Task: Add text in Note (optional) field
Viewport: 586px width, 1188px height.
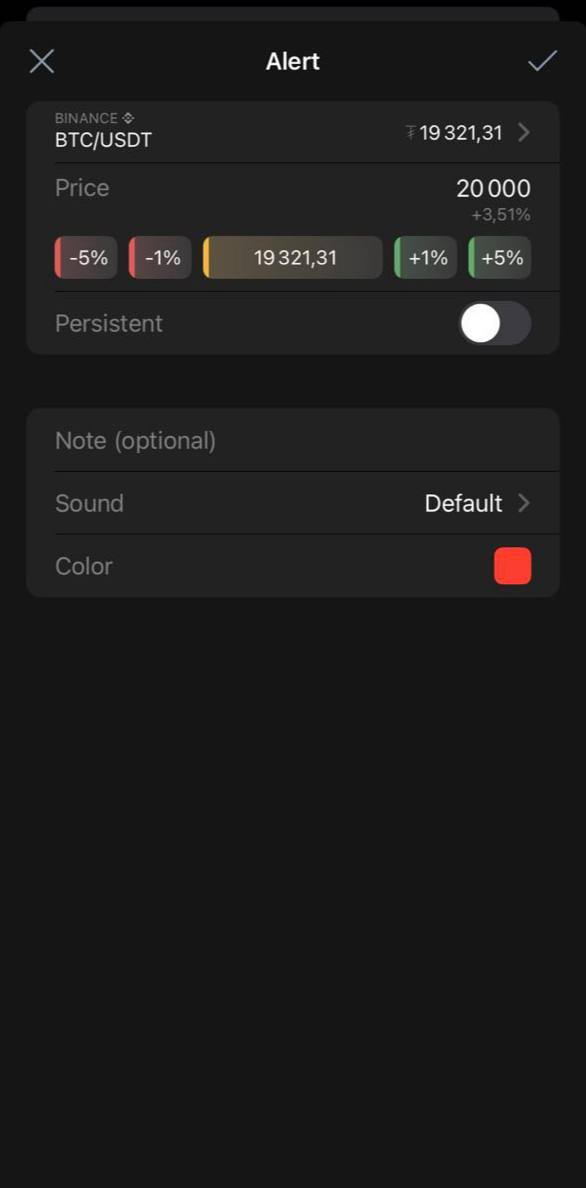Action: click(293, 440)
